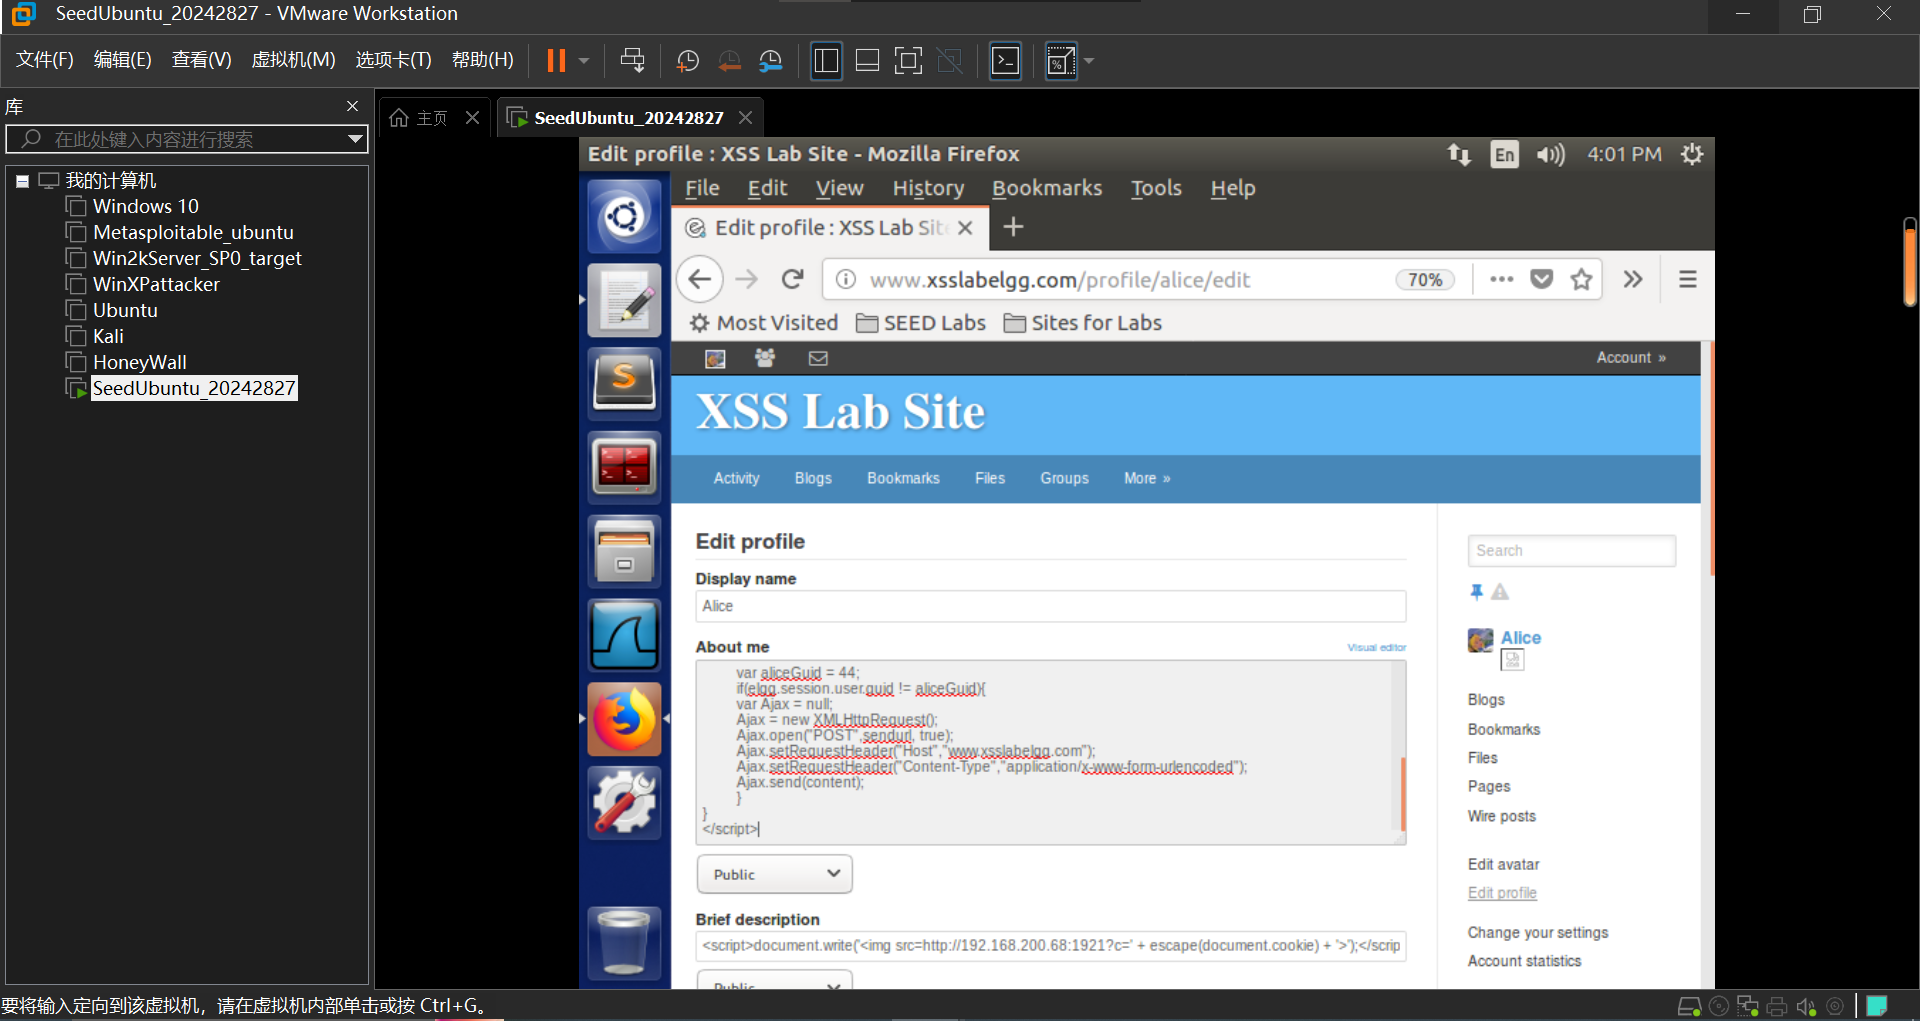This screenshot has height=1021, width=1920.
Task: Launch Wireshark from the Ubuntu launcher
Action: tap(624, 635)
